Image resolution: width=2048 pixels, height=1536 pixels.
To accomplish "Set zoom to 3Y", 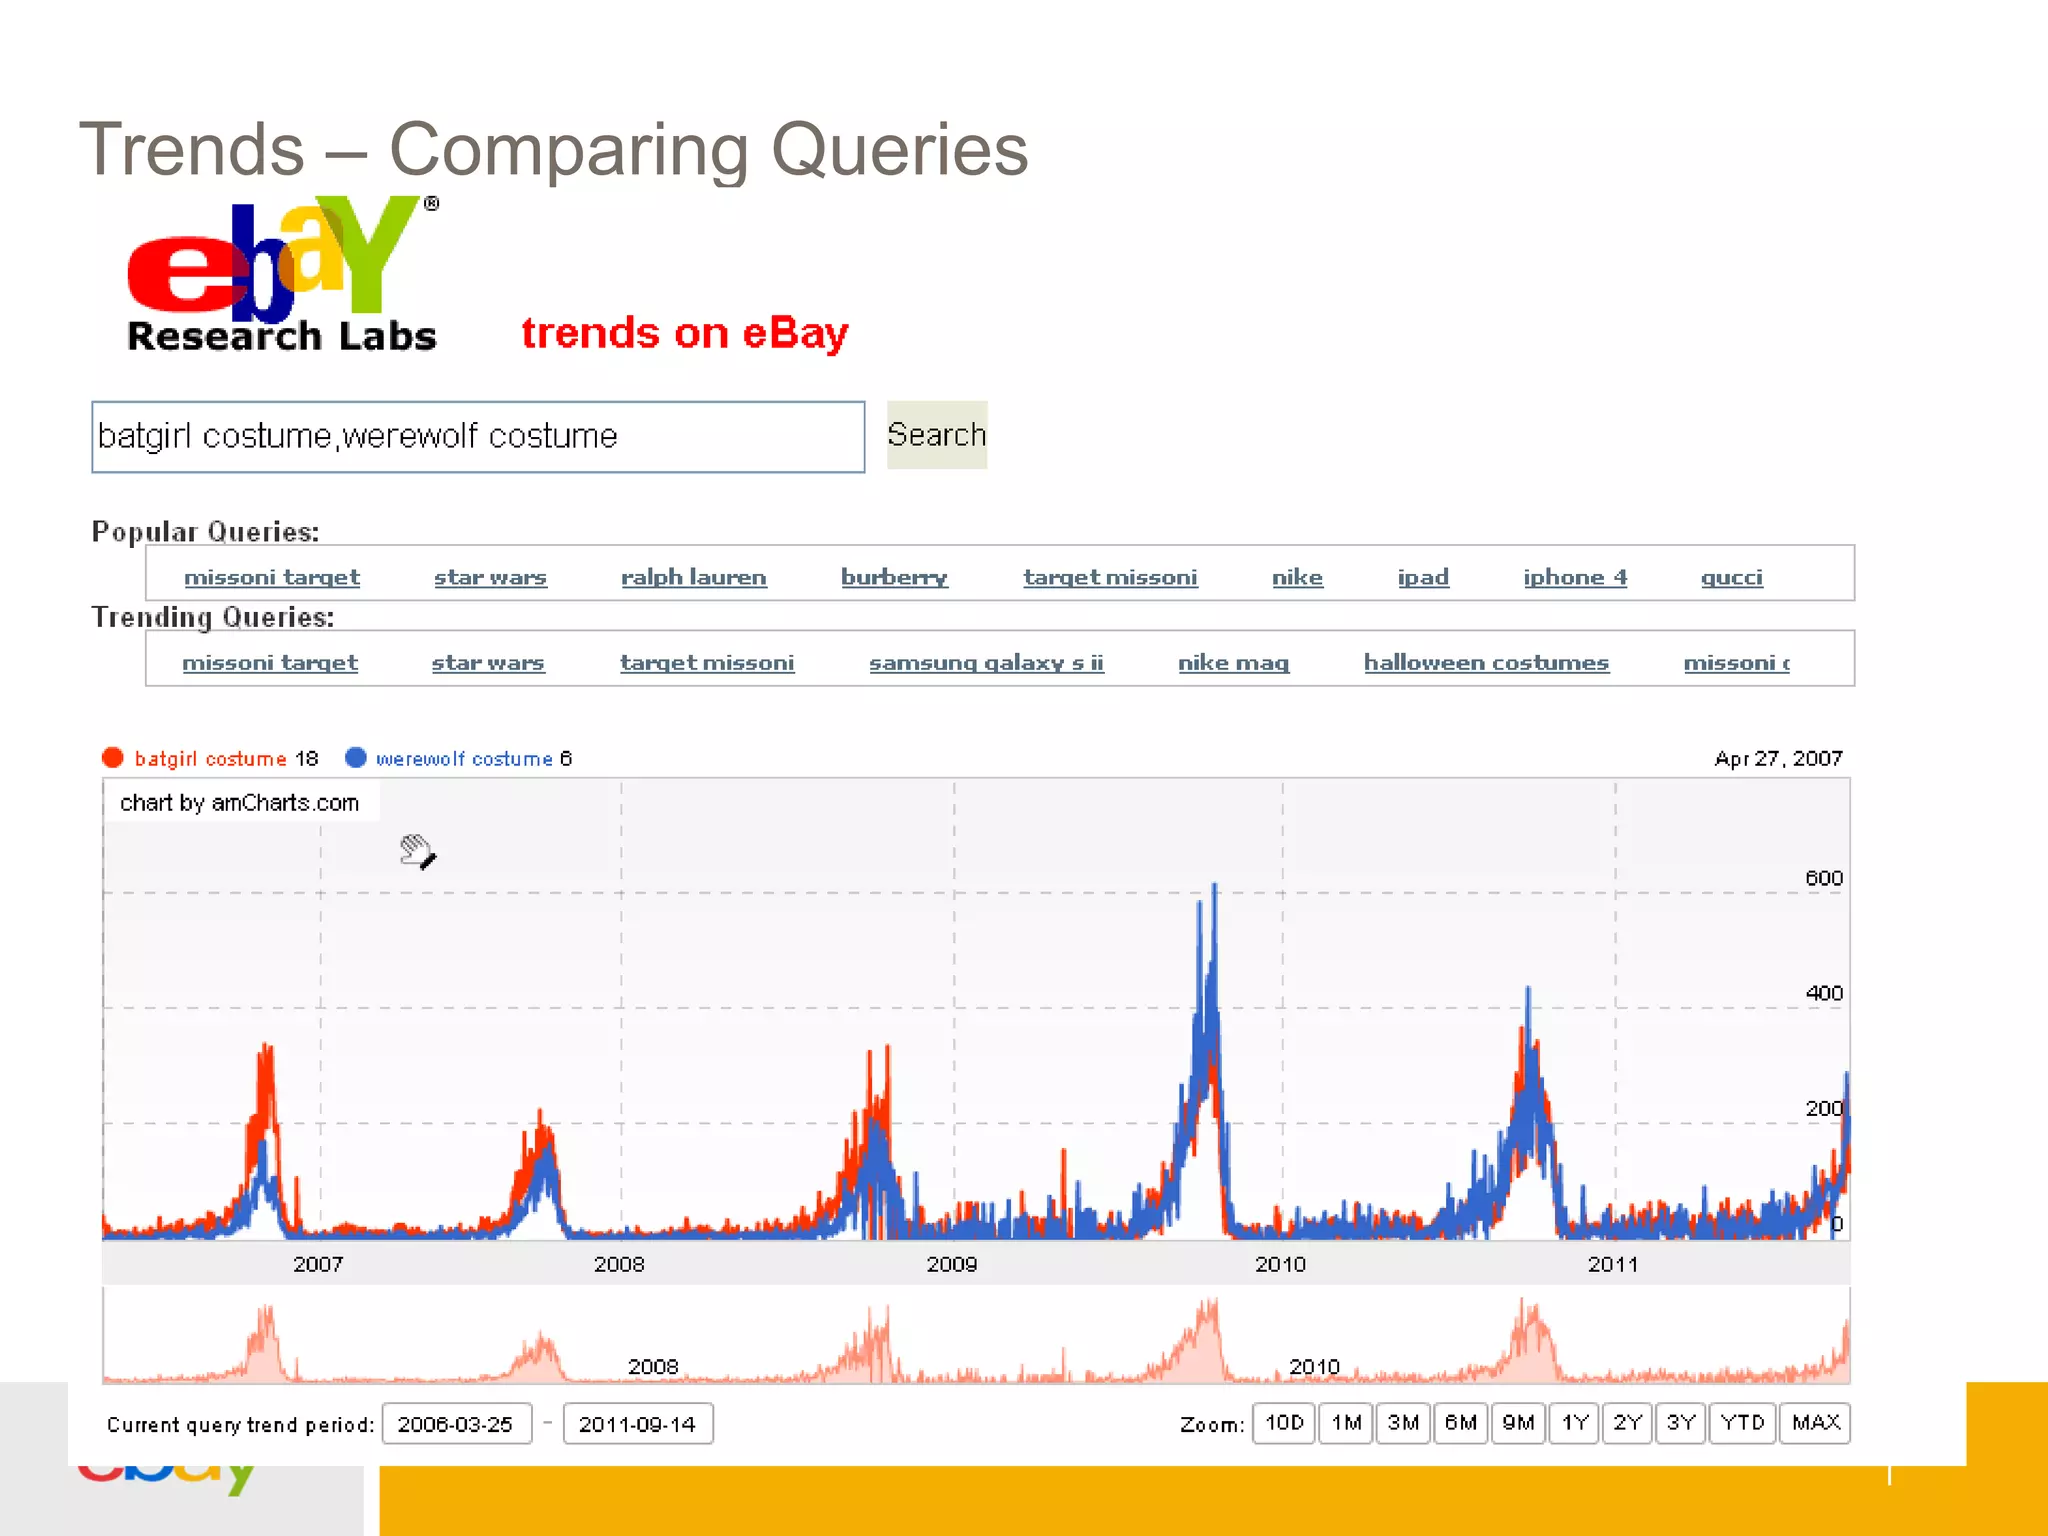I will [x=1681, y=1423].
